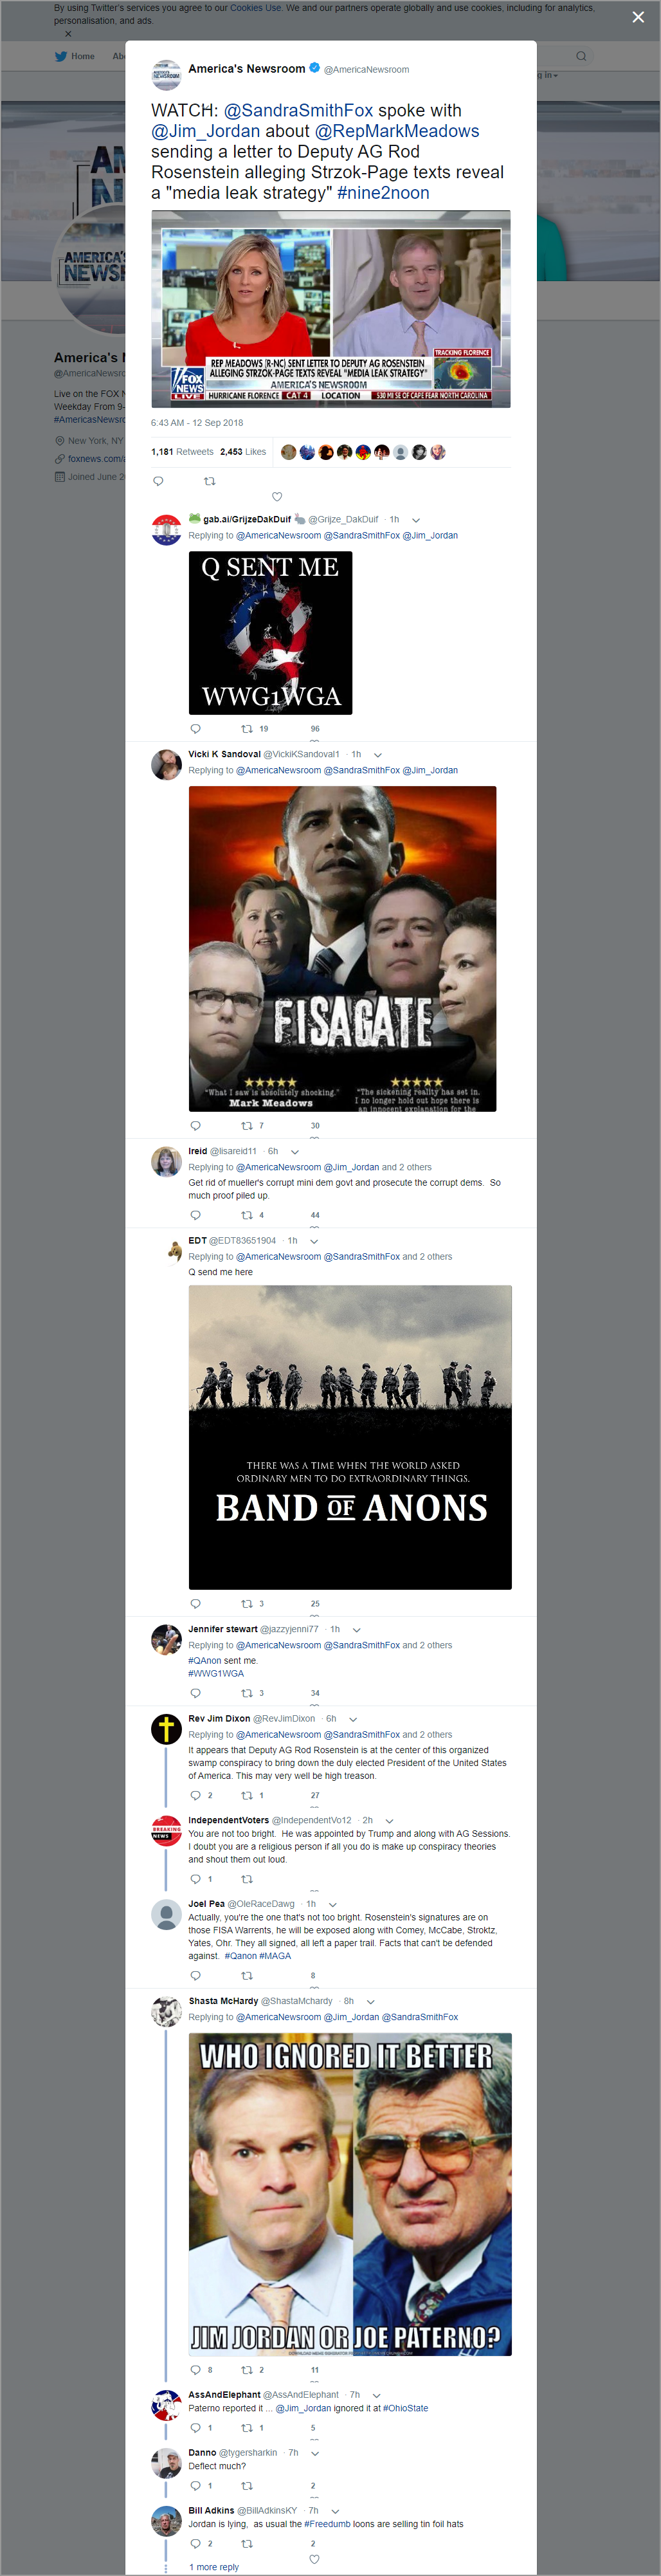Click reply icon under main tweet
661x2576 pixels.
coord(158,481)
